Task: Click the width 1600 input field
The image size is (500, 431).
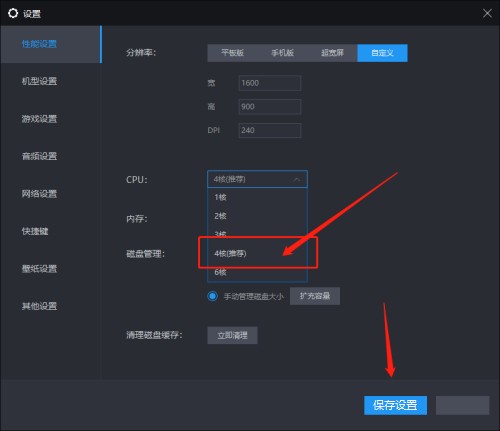Action: click(x=270, y=83)
